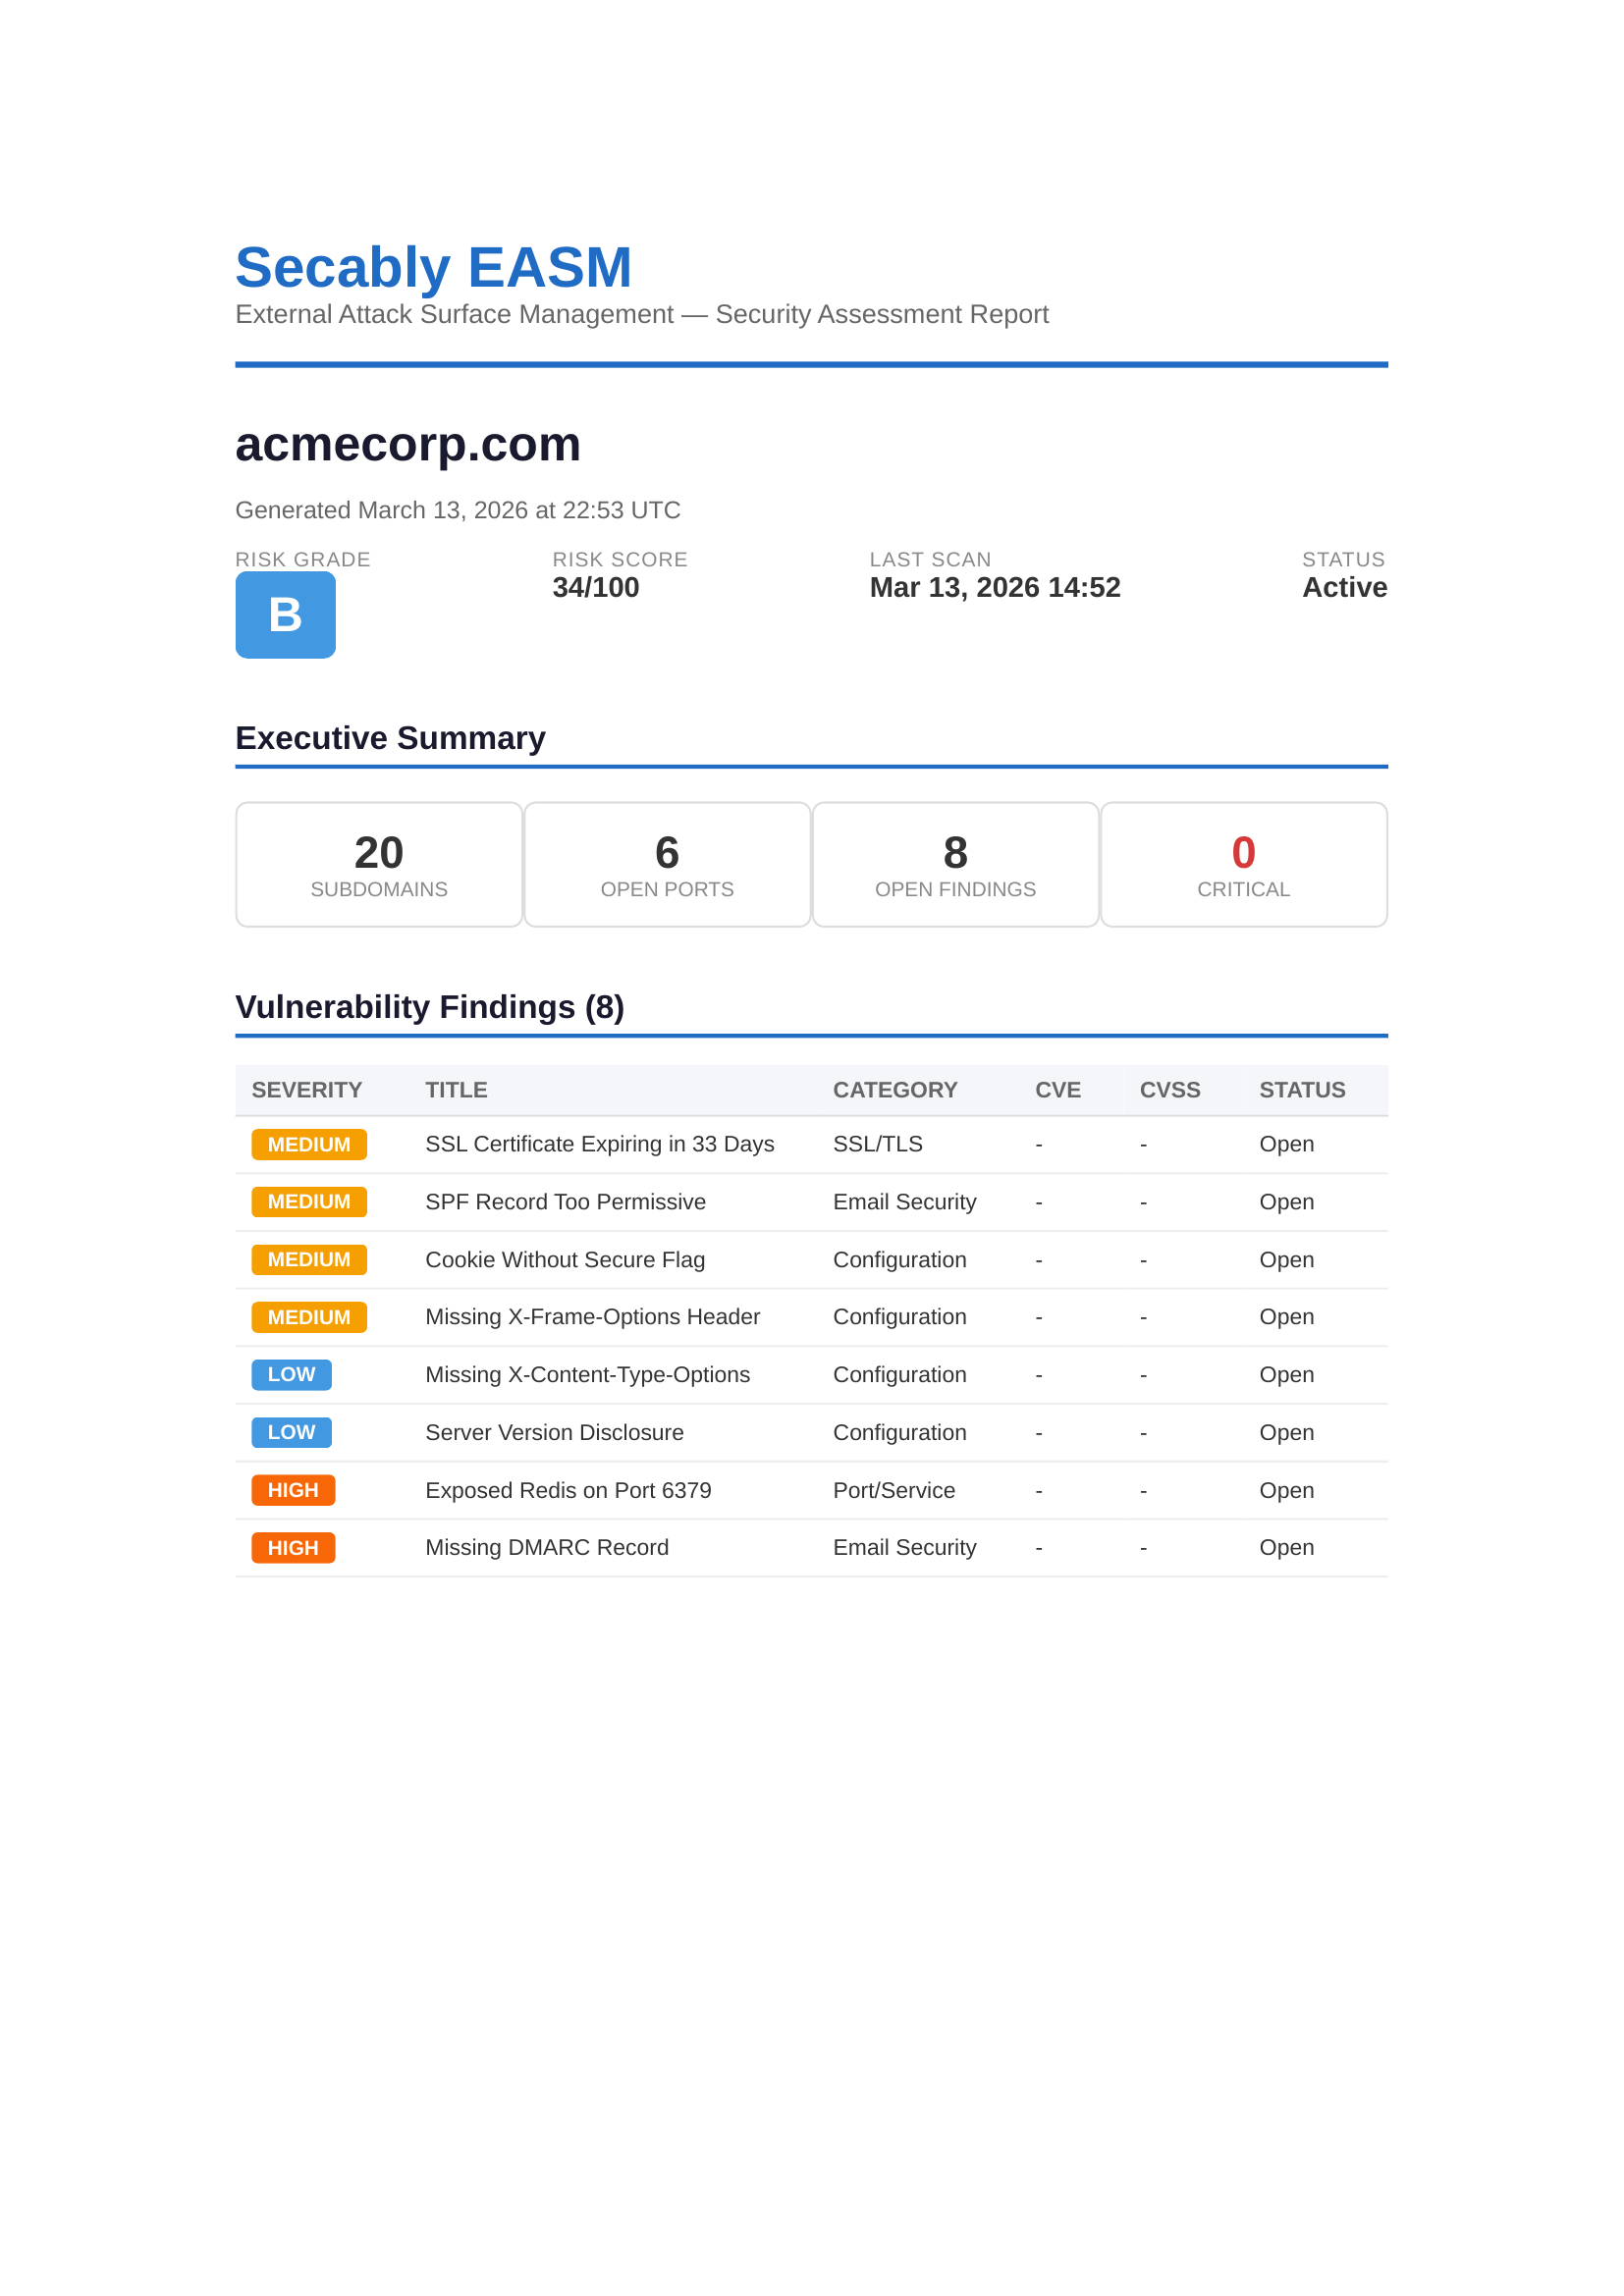Viewport: 1624px width, 2296px height.
Task: Select the HIGH badge on Missing DMARC Record
Action: [291, 1547]
